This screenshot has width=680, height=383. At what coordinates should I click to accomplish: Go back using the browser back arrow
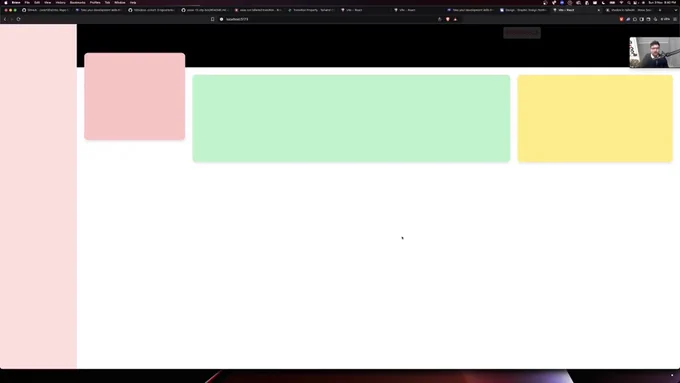coord(5,19)
